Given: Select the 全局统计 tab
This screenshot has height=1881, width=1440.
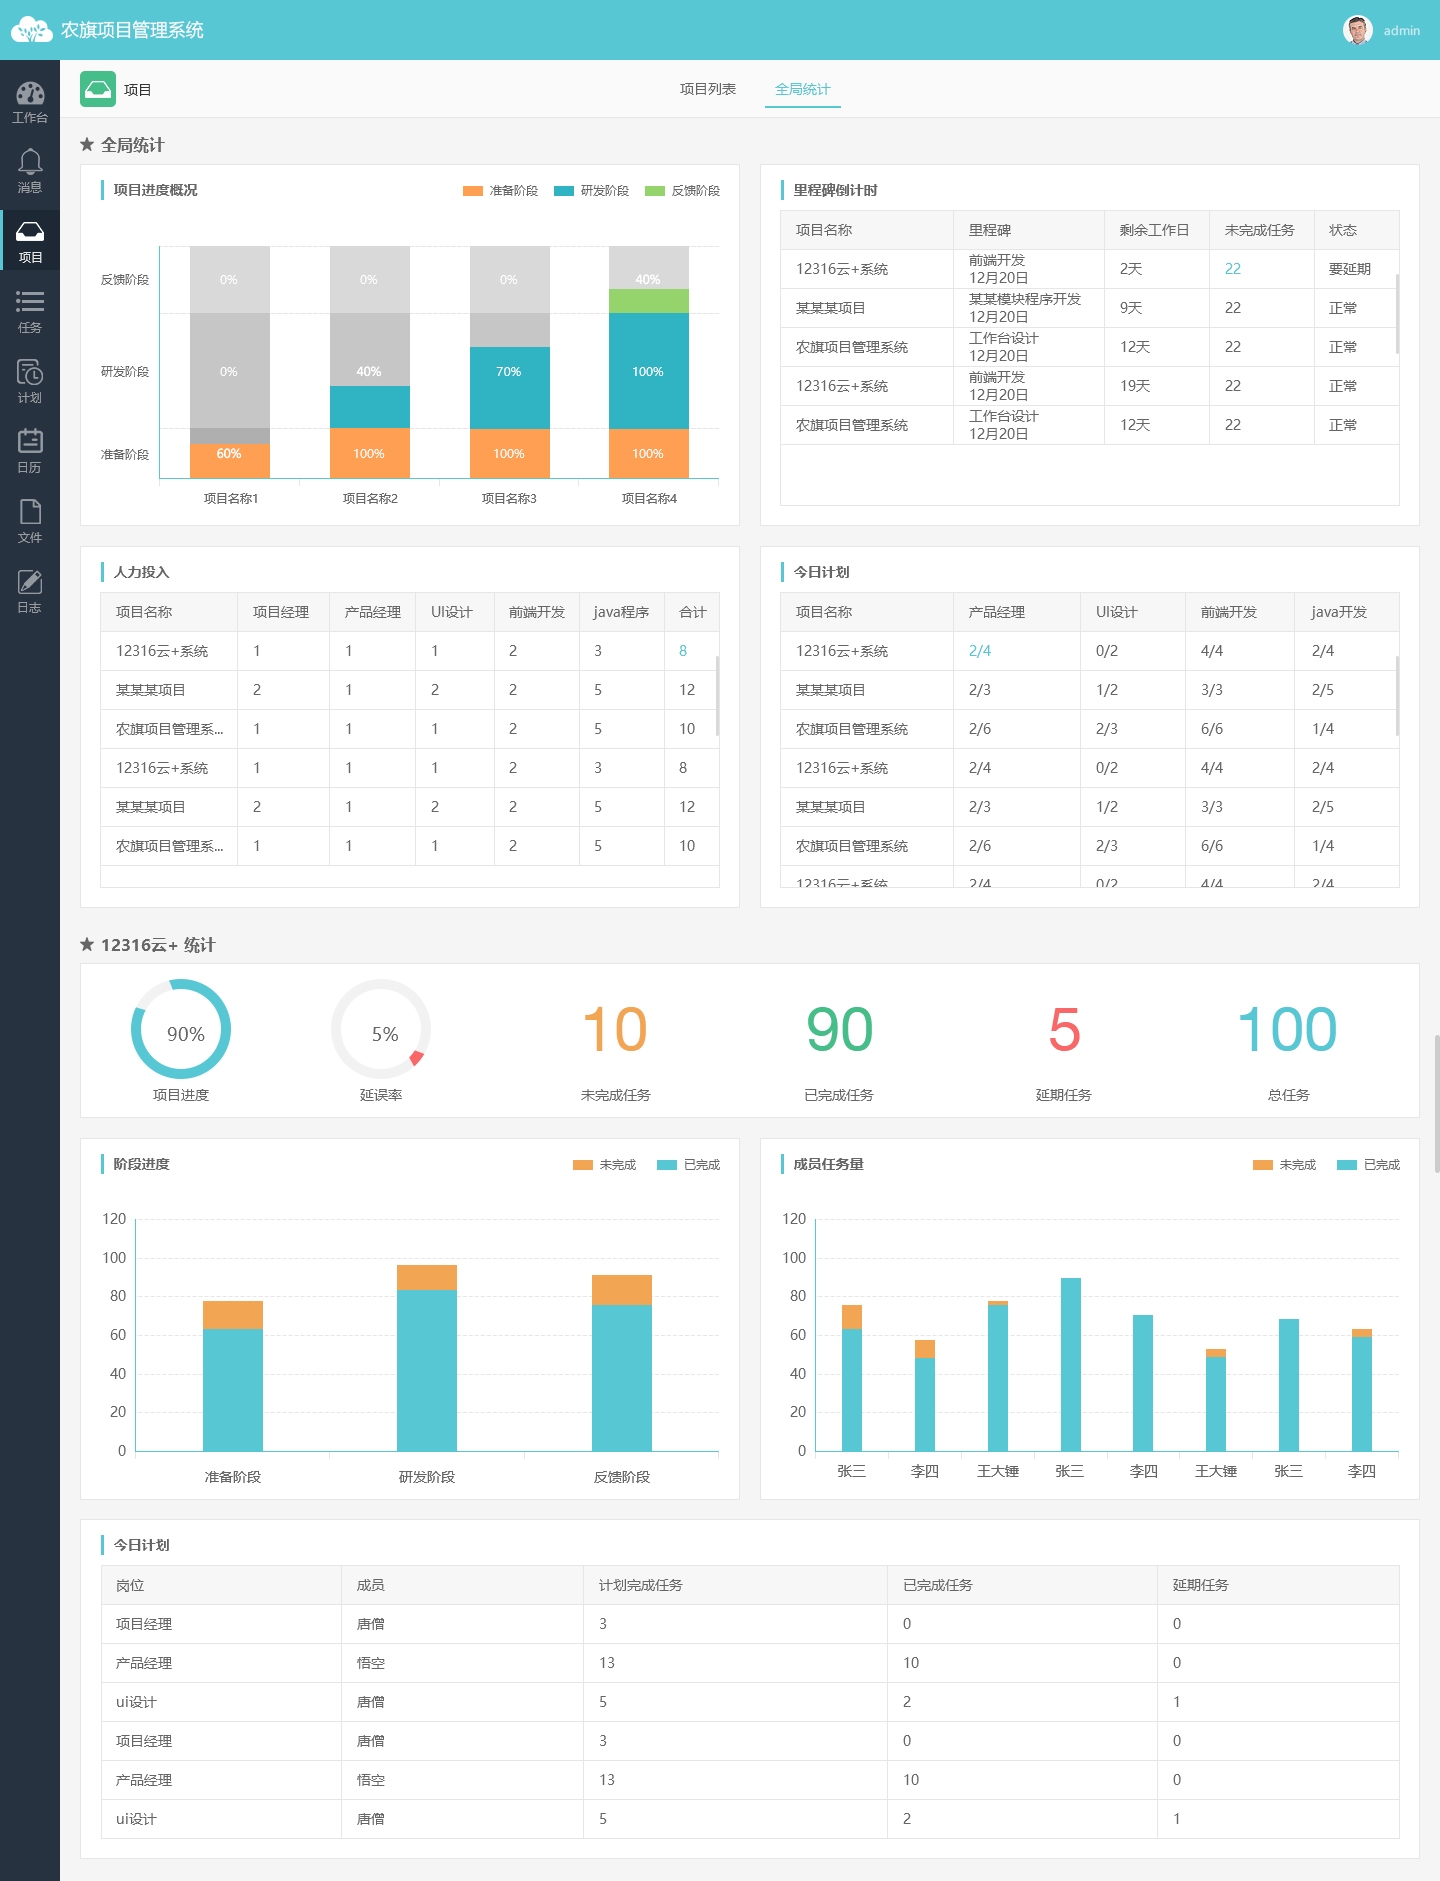Looking at the screenshot, I should [803, 89].
